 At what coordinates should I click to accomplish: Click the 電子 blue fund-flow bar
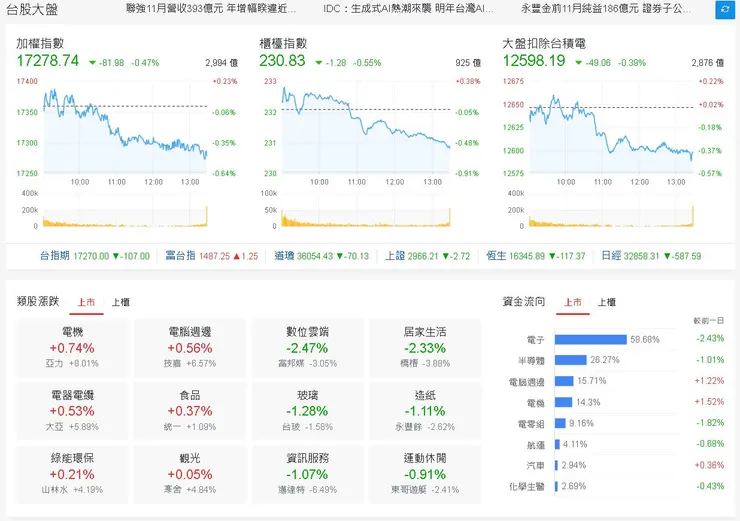coord(590,340)
